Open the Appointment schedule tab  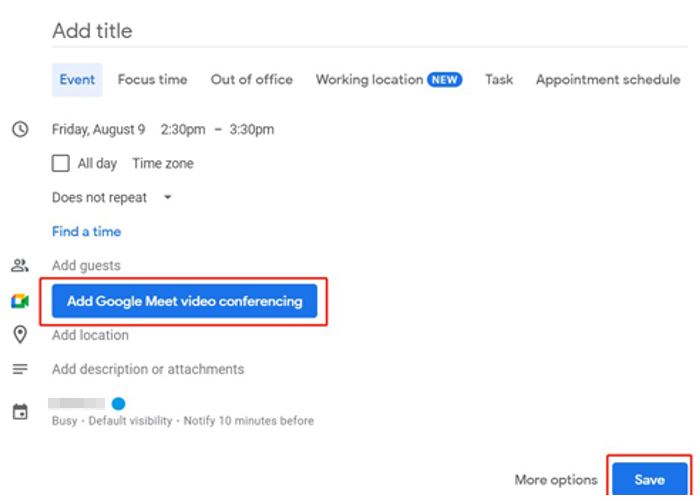pyautogui.click(x=608, y=80)
